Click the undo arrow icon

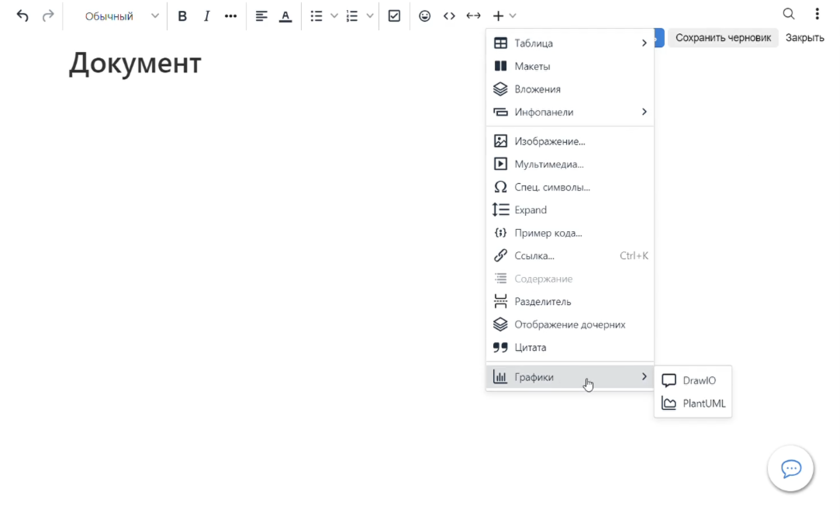coord(22,16)
